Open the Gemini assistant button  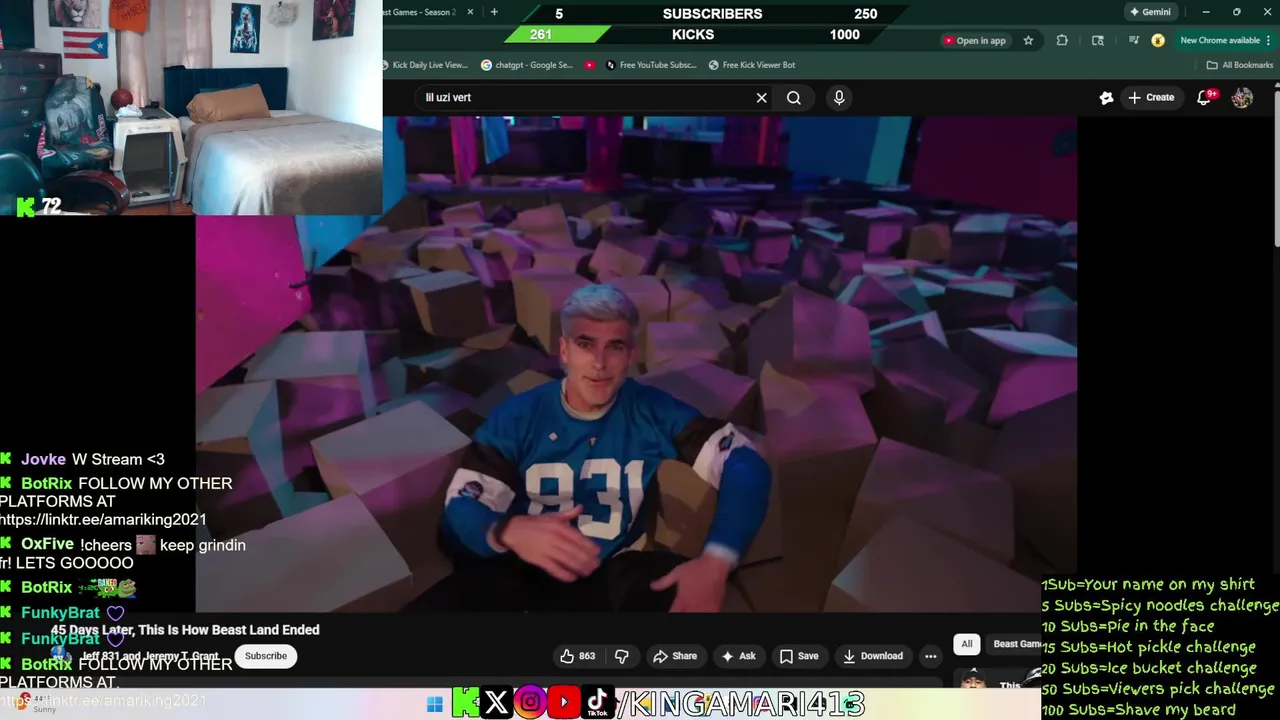point(1149,12)
